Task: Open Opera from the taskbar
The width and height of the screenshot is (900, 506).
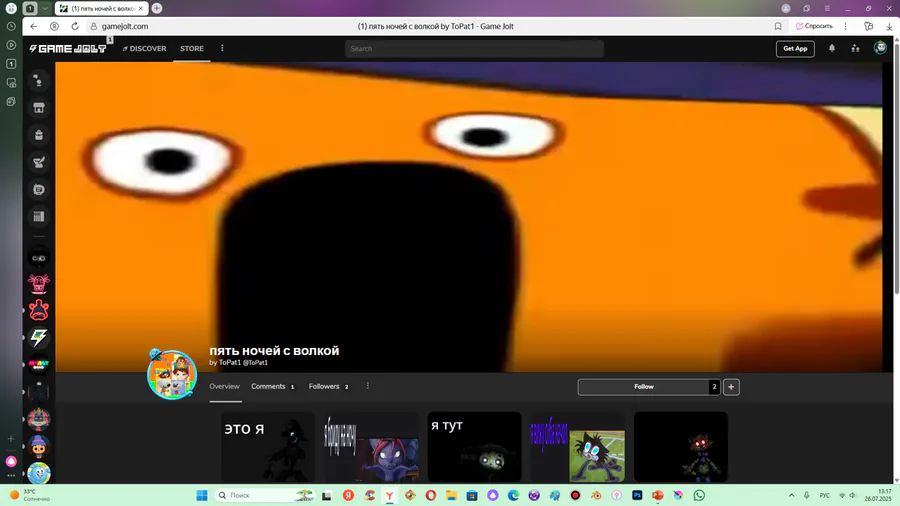Action: [430, 495]
